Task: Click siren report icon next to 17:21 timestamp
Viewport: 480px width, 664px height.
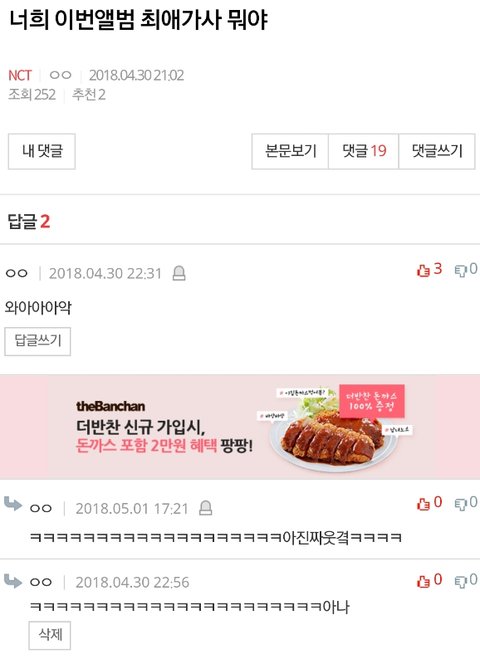Action: pos(205,508)
